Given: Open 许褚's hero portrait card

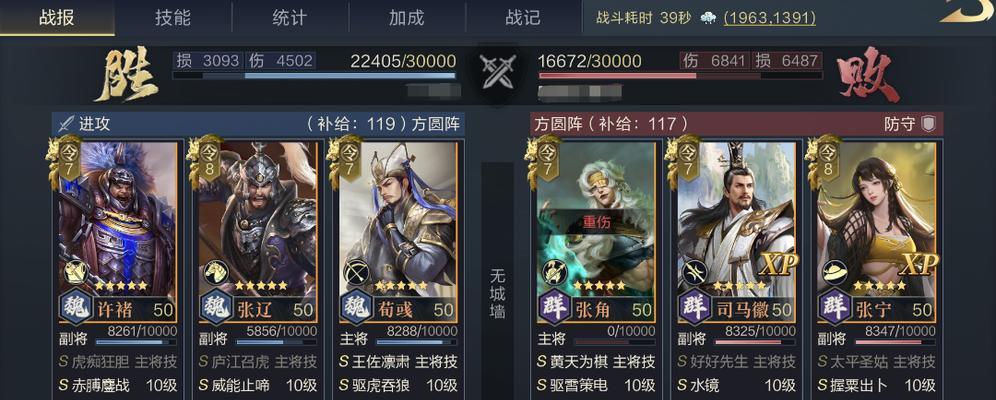Looking at the screenshot, I should [118, 231].
